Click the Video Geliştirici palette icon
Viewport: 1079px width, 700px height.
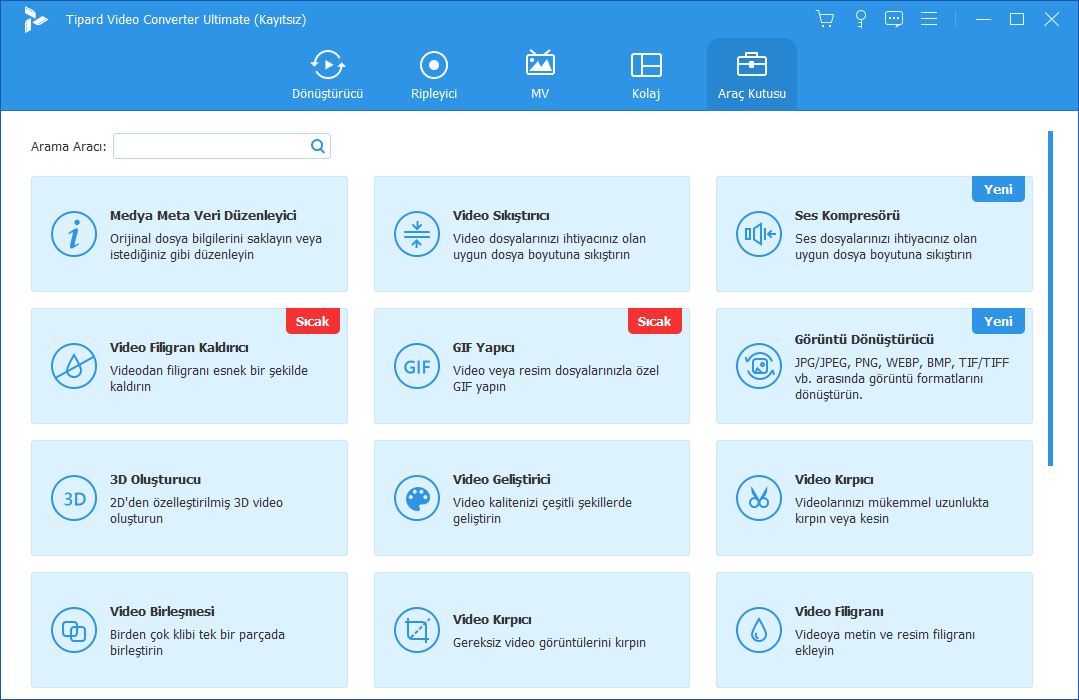coord(416,498)
